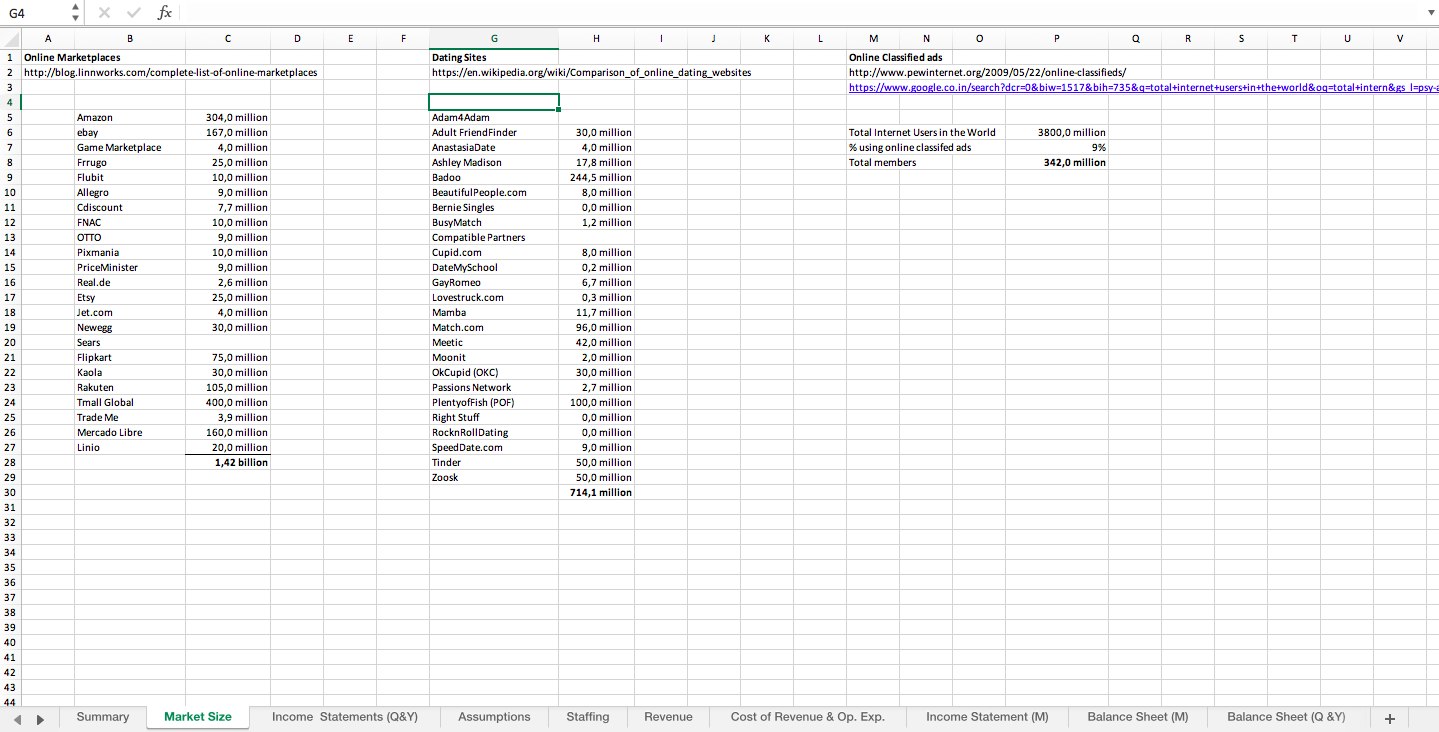The height and width of the screenshot is (732, 1439).
Task: Add a new sheet with plus icon
Action: (1389, 718)
